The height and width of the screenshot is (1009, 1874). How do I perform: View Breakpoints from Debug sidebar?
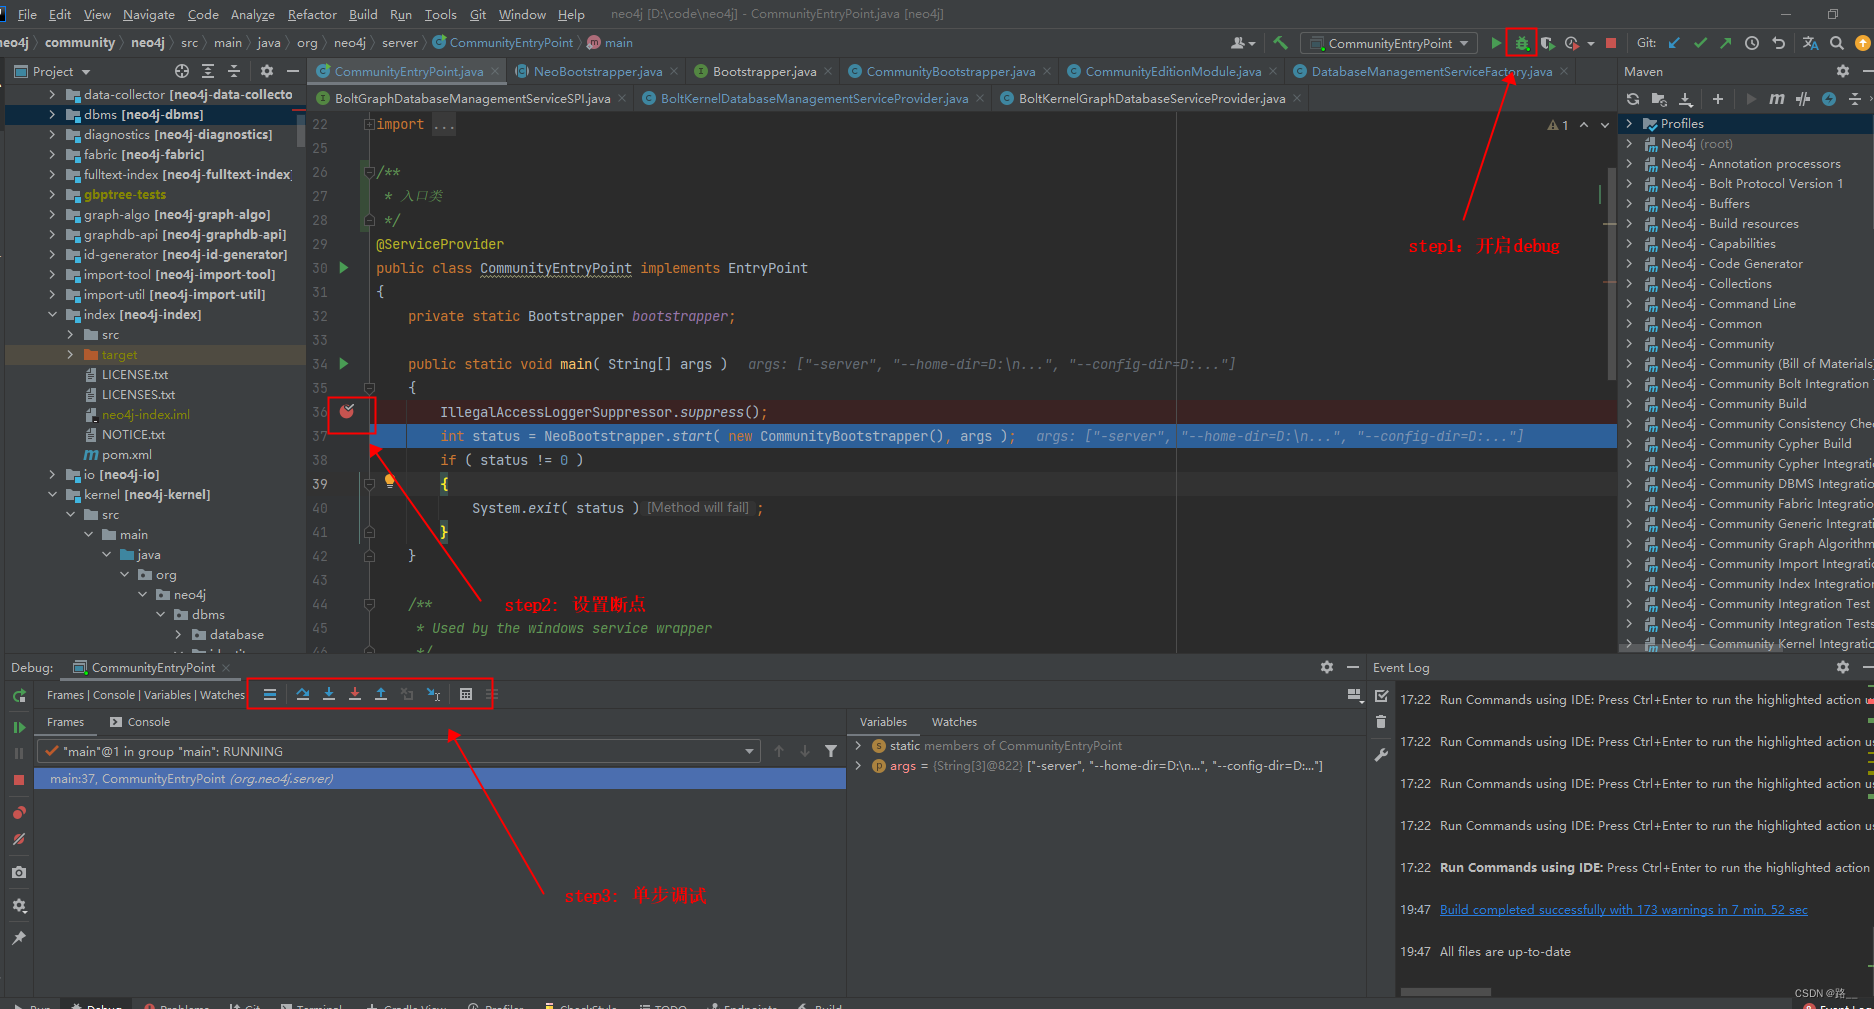point(19,813)
